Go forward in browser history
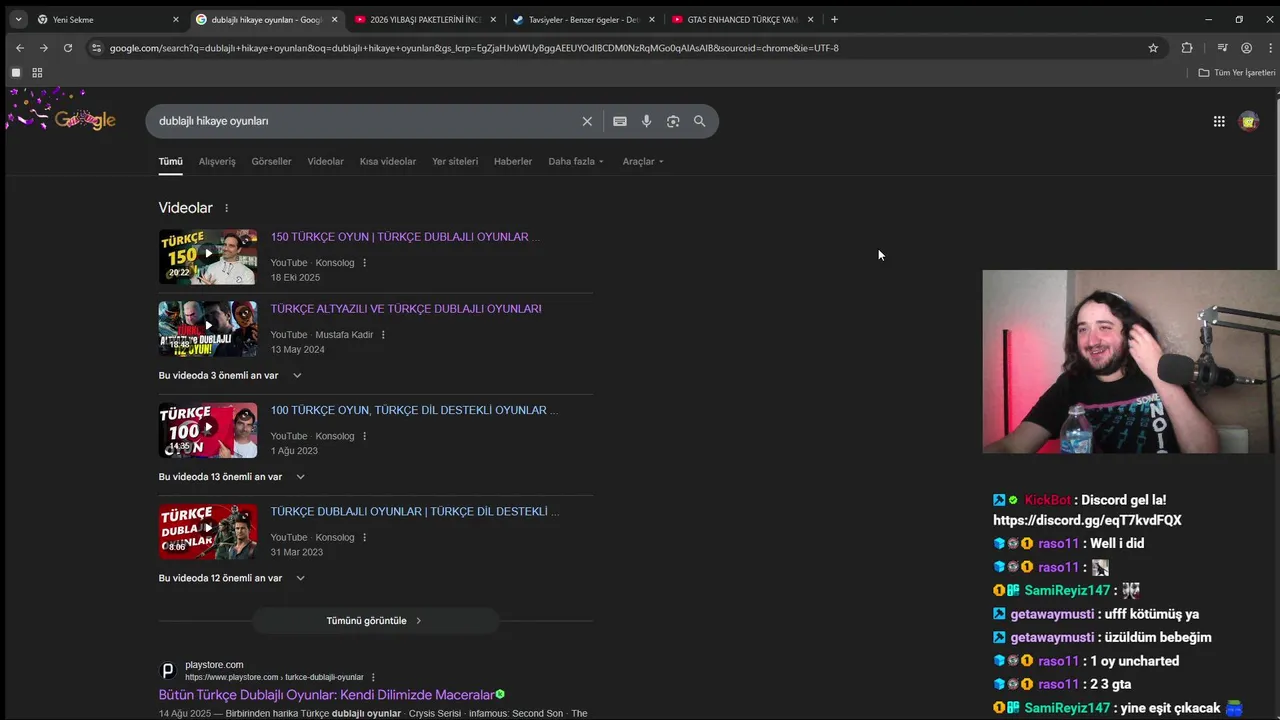 [x=43, y=48]
